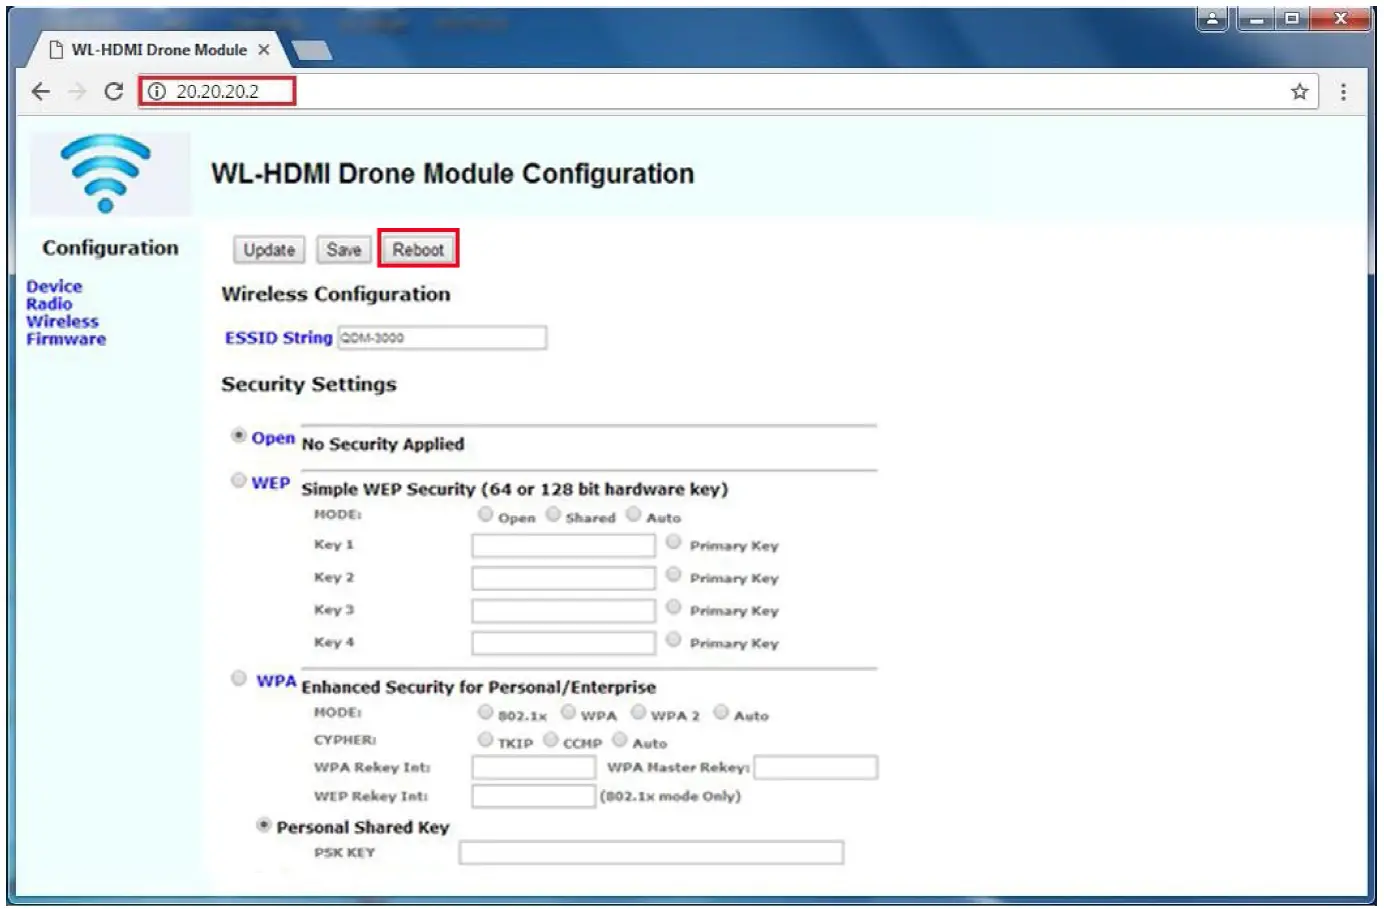1384x909 pixels.
Task: Open a new browser tab
Action: [311, 51]
